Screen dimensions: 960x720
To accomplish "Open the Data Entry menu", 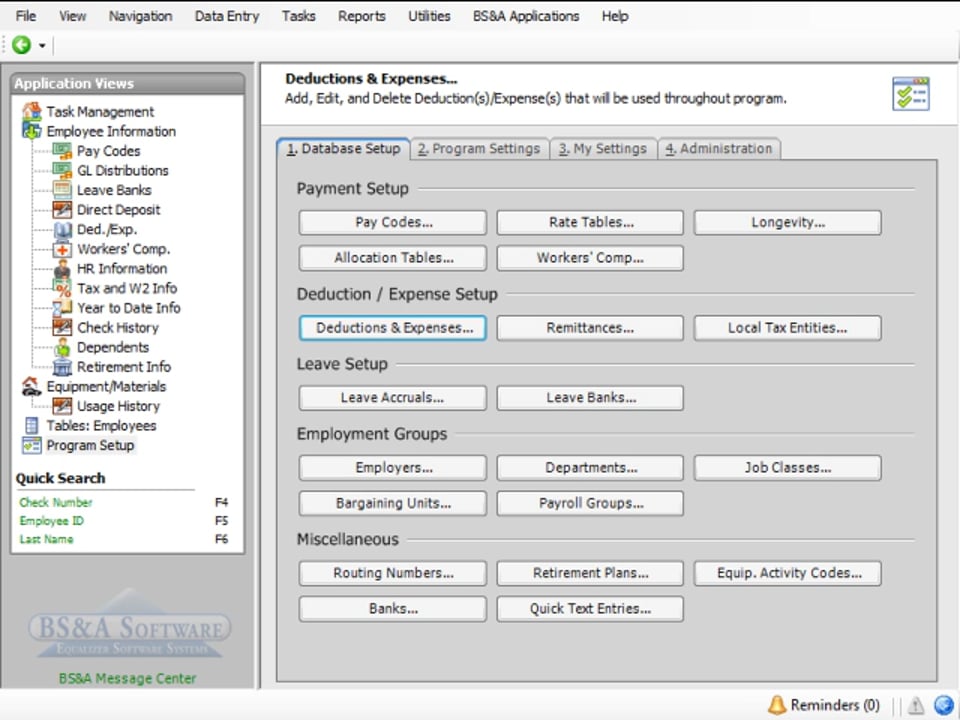I will [227, 16].
